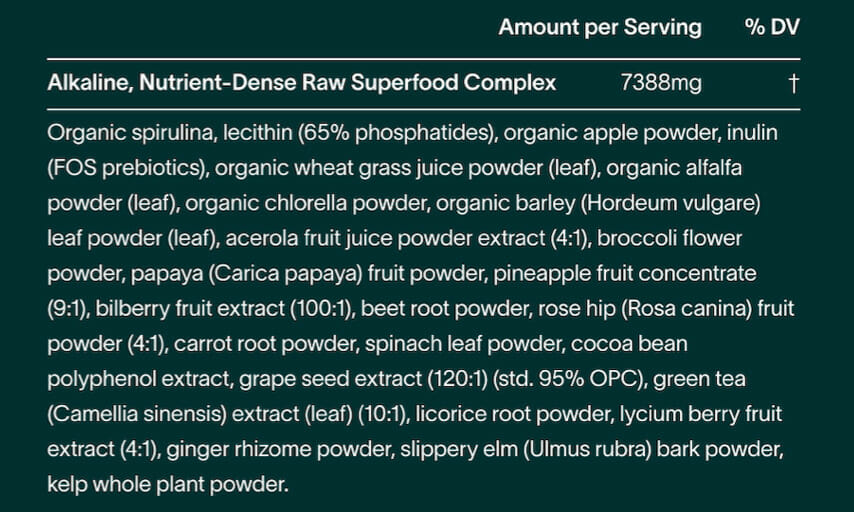Click "bilberry fruit extract (100:1)" text
854x512 pixels.
click(223, 308)
